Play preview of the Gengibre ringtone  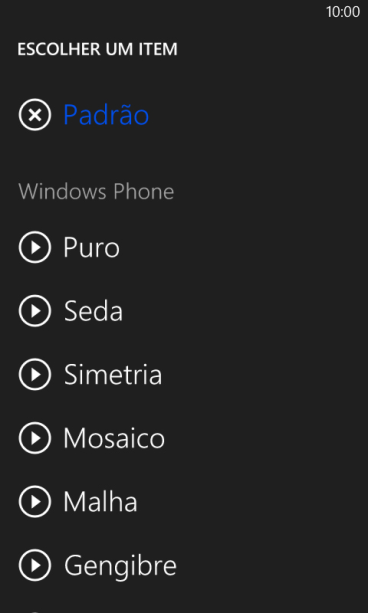point(35,565)
